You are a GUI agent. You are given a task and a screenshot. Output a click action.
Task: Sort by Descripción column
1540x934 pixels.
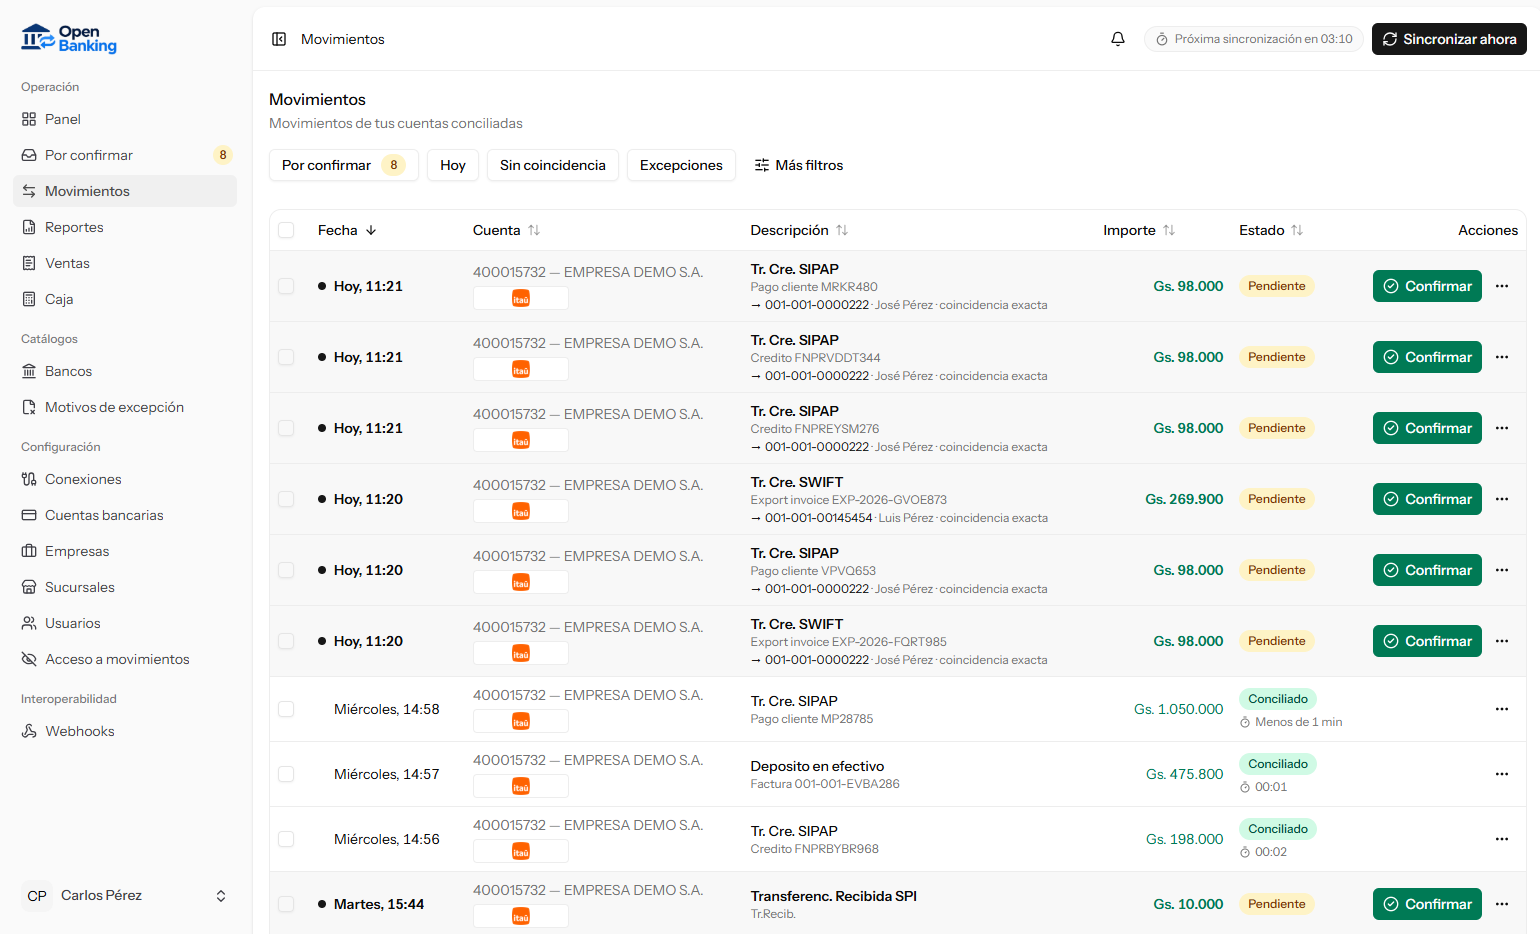799,230
